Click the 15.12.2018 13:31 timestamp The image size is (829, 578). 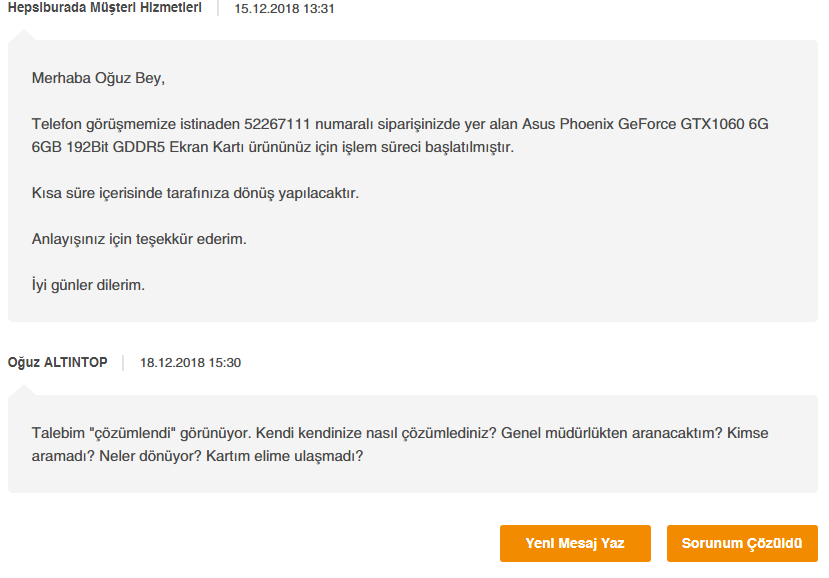284,9
